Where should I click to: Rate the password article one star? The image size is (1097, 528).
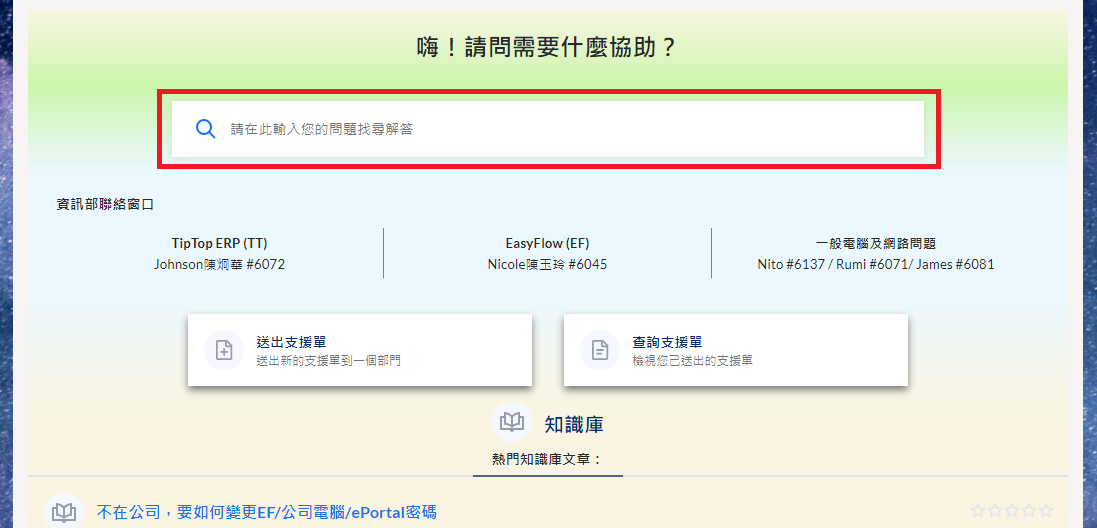(x=978, y=511)
